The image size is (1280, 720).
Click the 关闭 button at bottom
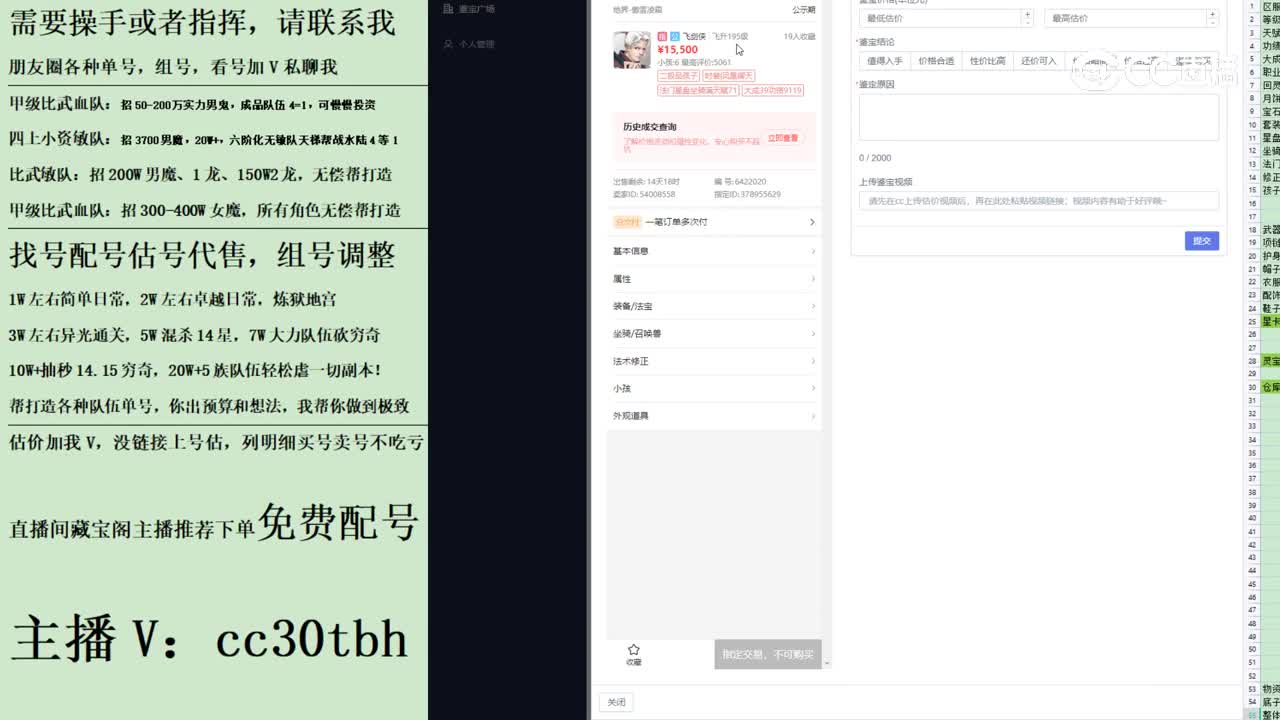615,701
